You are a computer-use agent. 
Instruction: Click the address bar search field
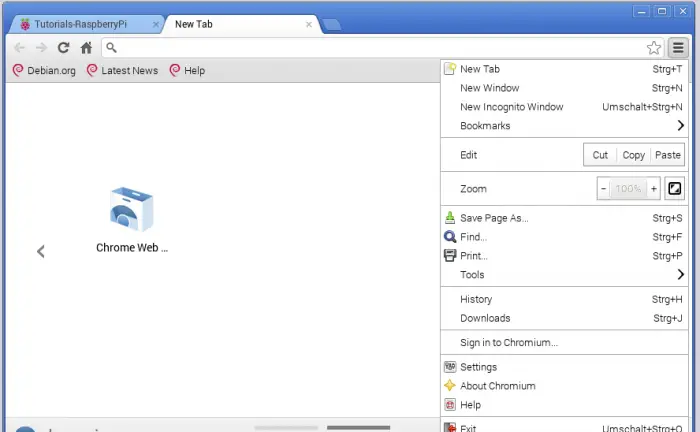point(382,47)
